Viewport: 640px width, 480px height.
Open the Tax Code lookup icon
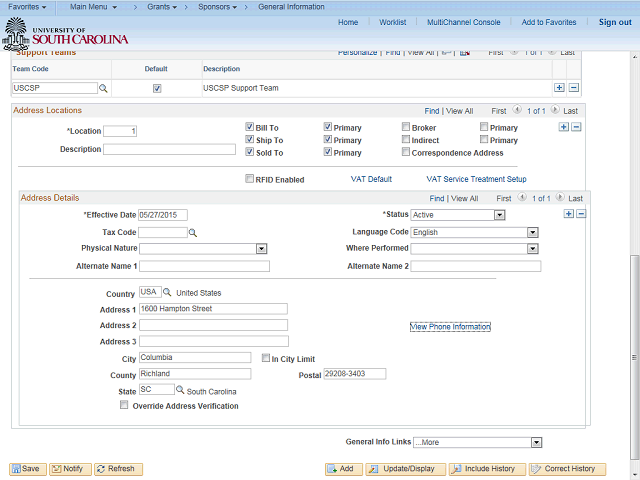[193, 232]
